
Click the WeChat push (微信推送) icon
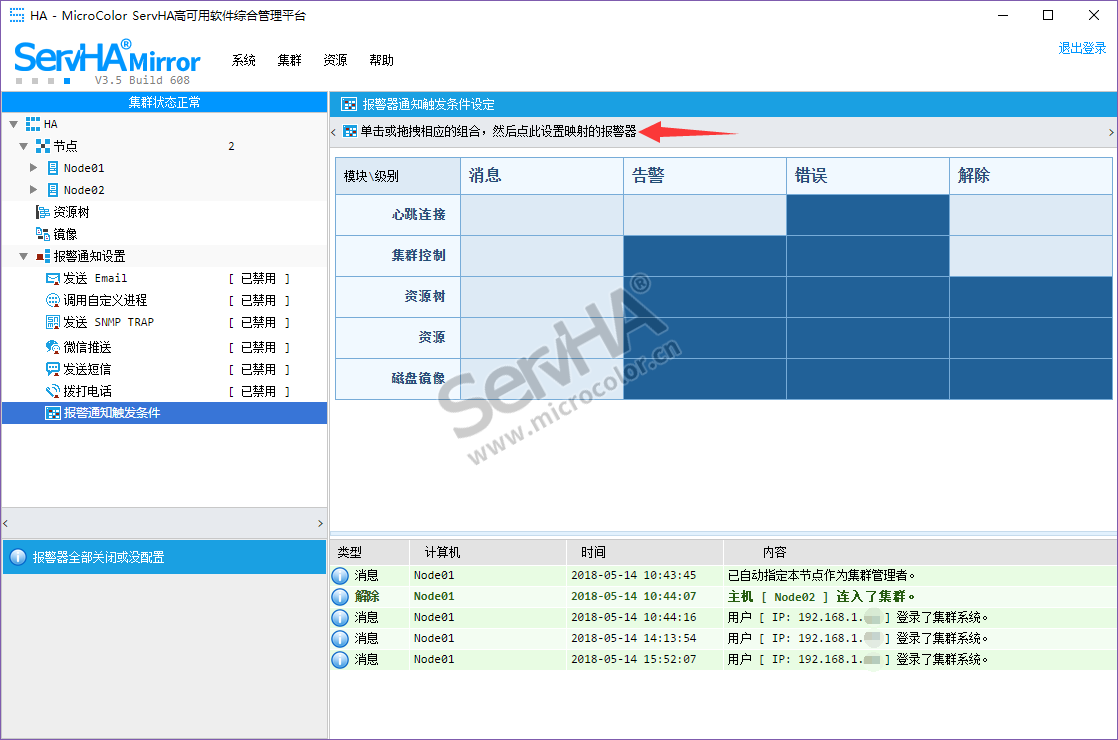53,347
